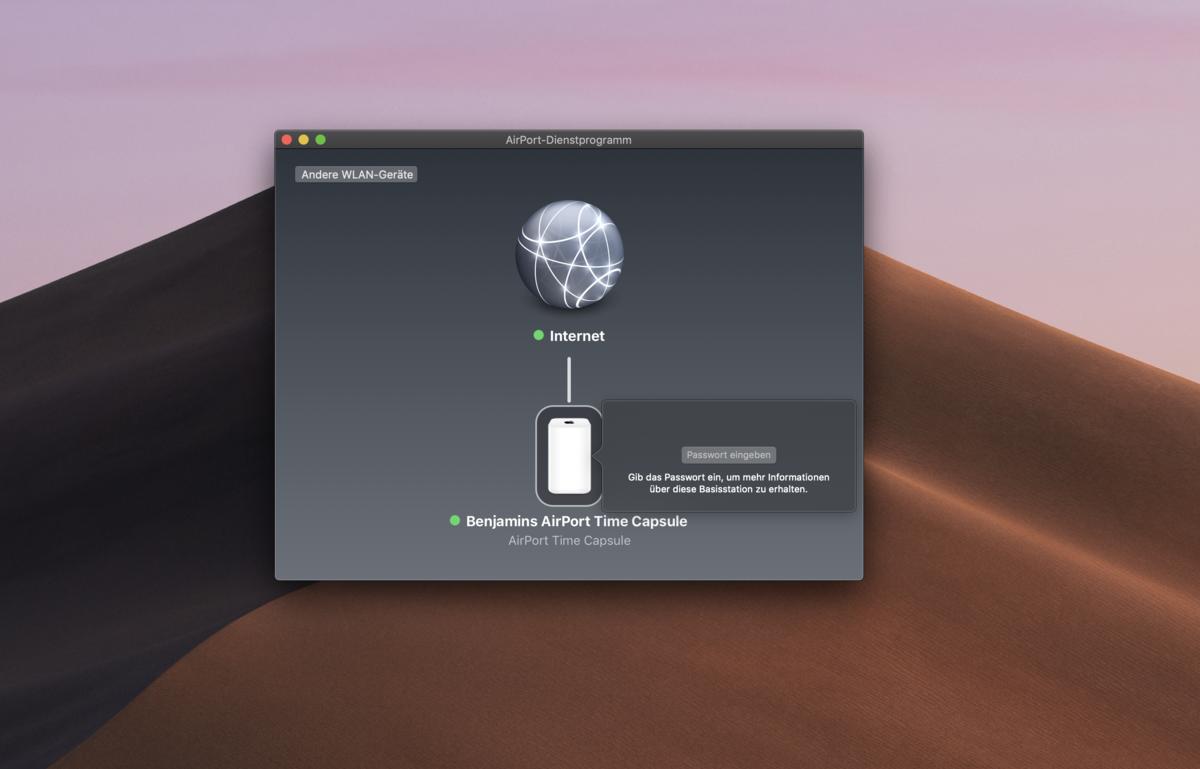Select the AirPort Time Capsule device icon

coord(569,456)
